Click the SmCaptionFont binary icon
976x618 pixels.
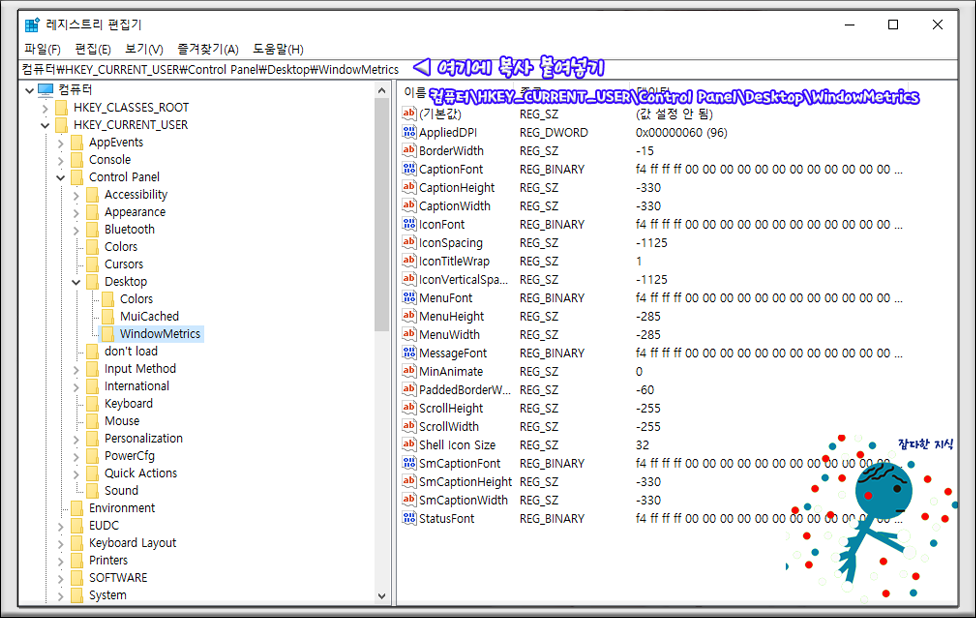(x=409, y=463)
